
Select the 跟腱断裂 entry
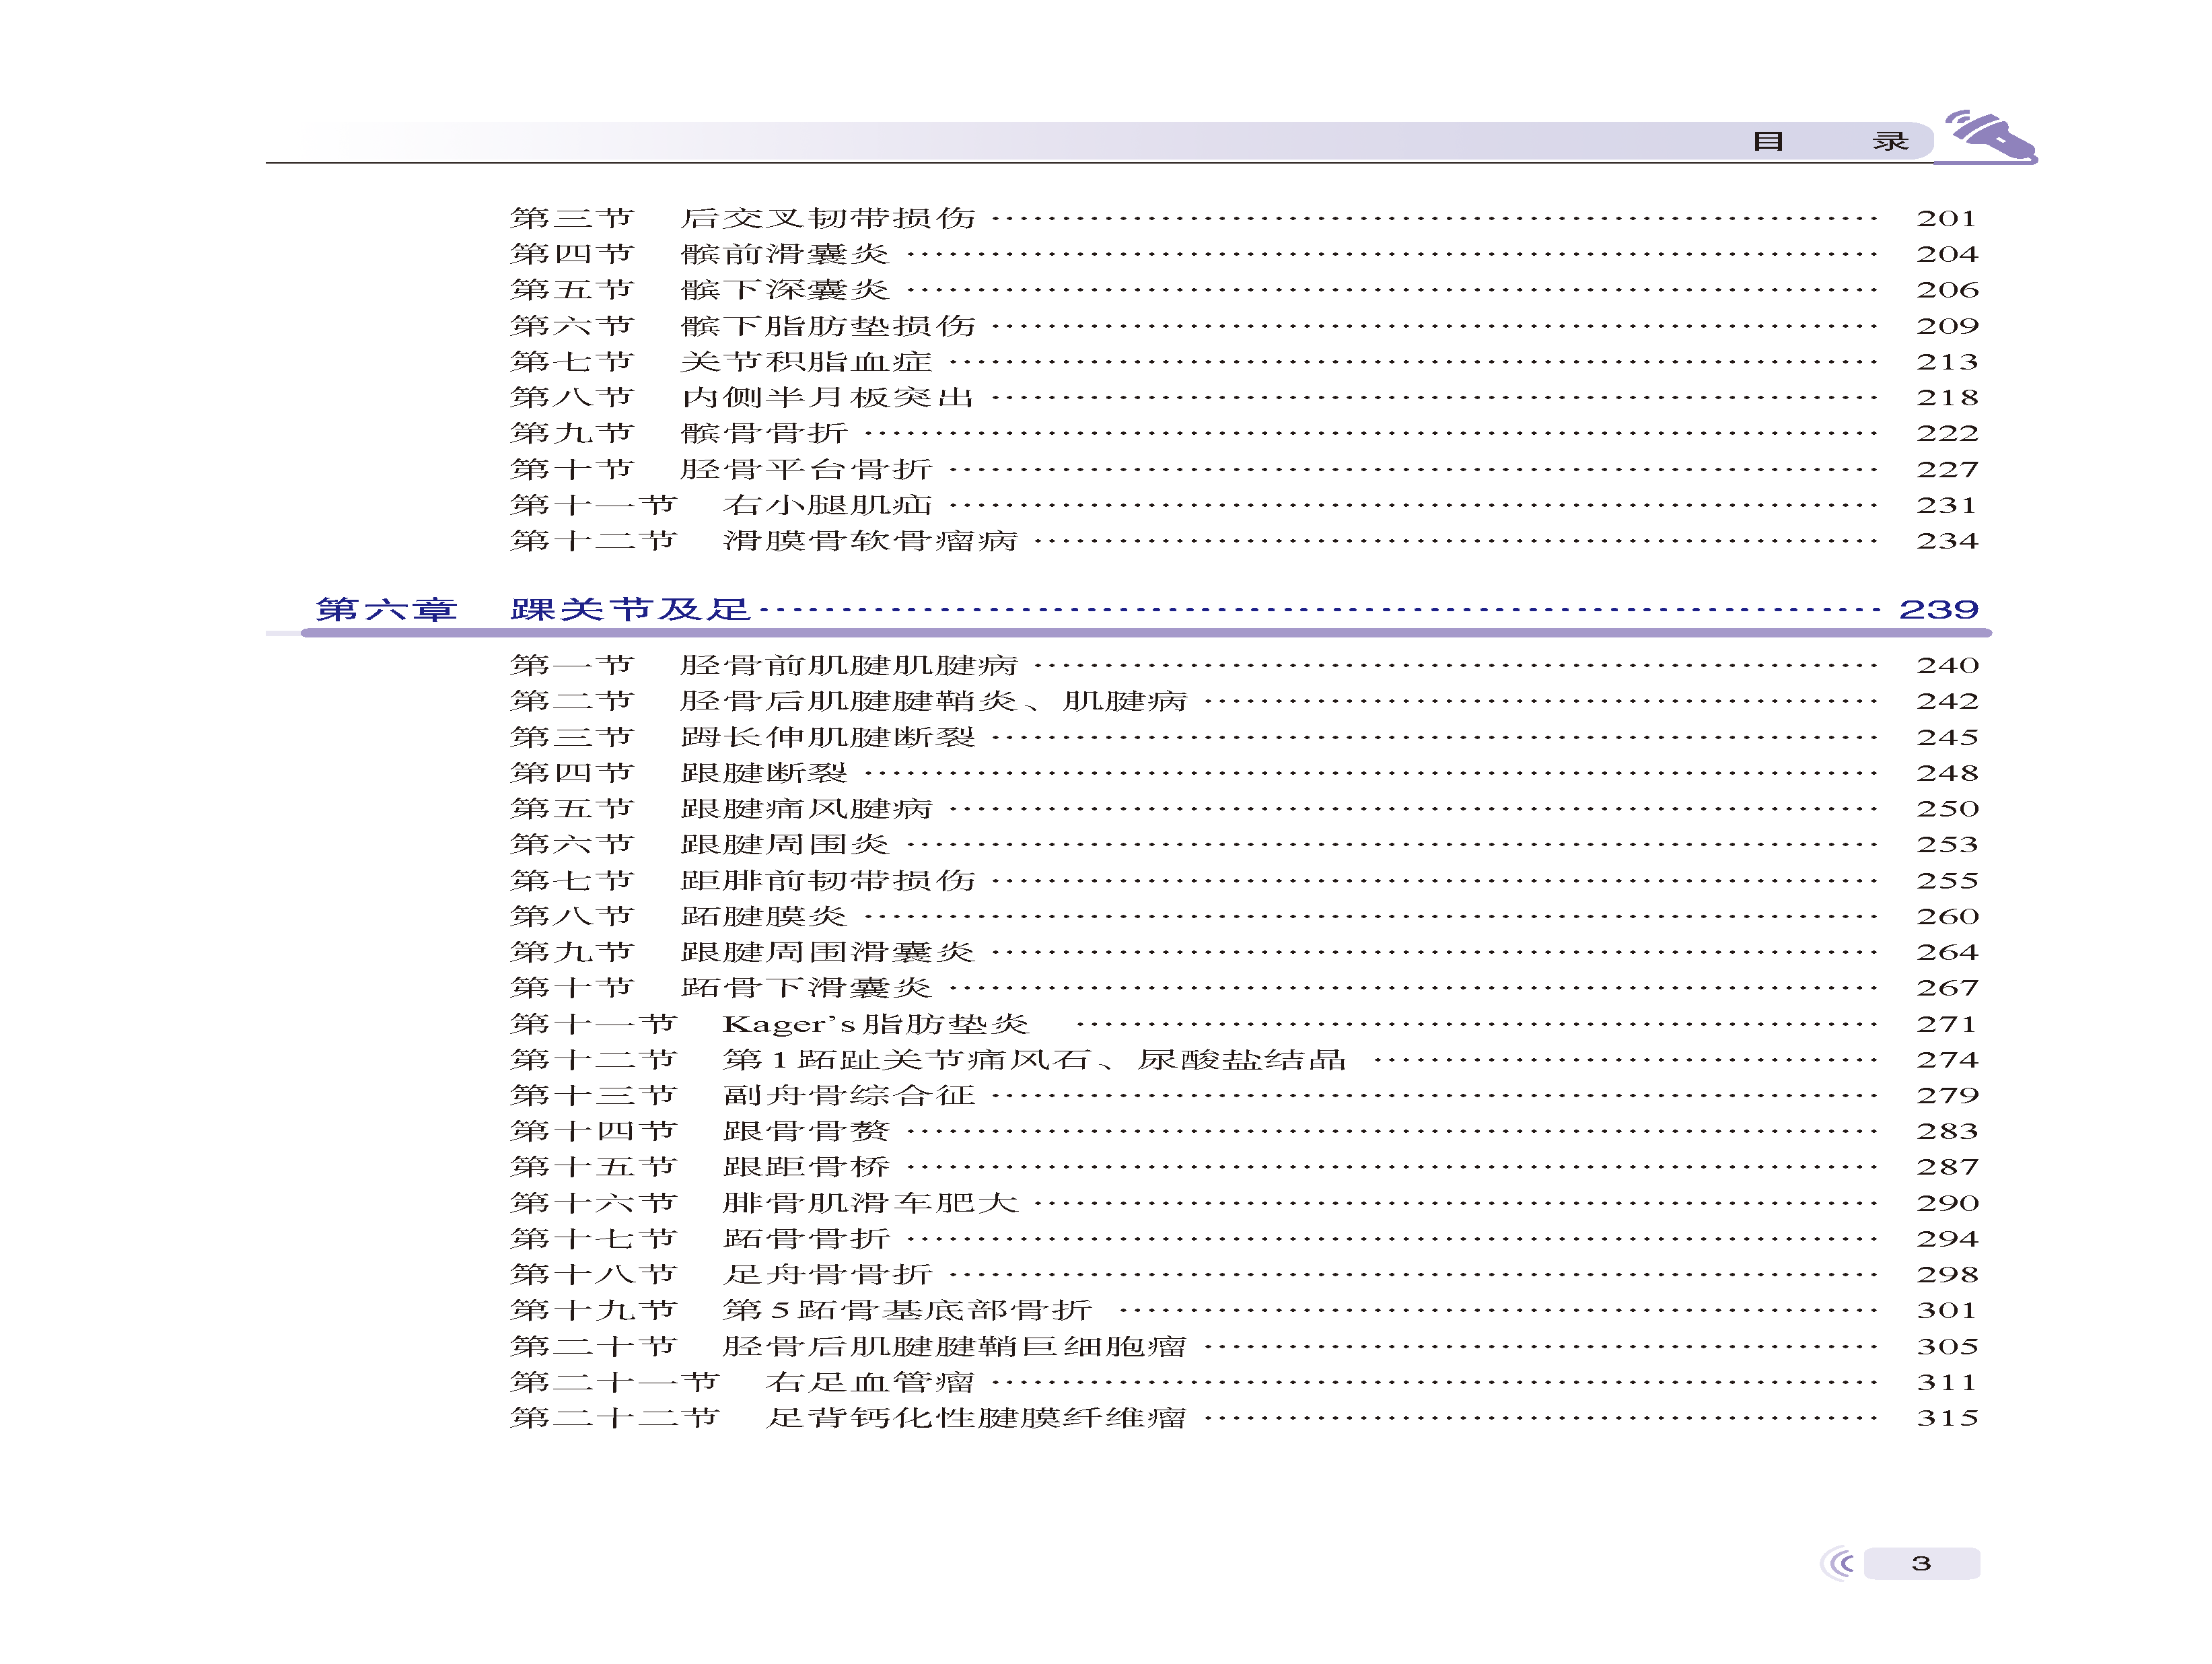[x=764, y=773]
